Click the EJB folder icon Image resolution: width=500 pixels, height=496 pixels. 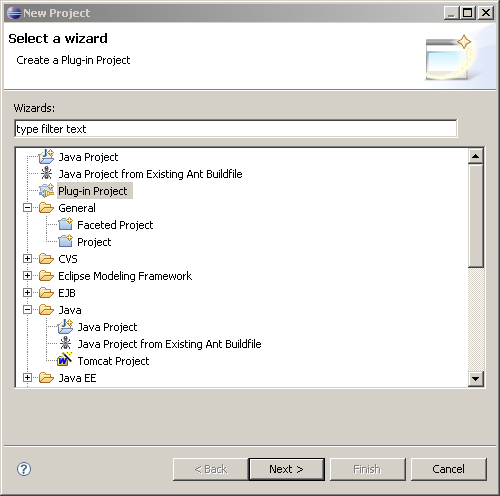[46, 293]
